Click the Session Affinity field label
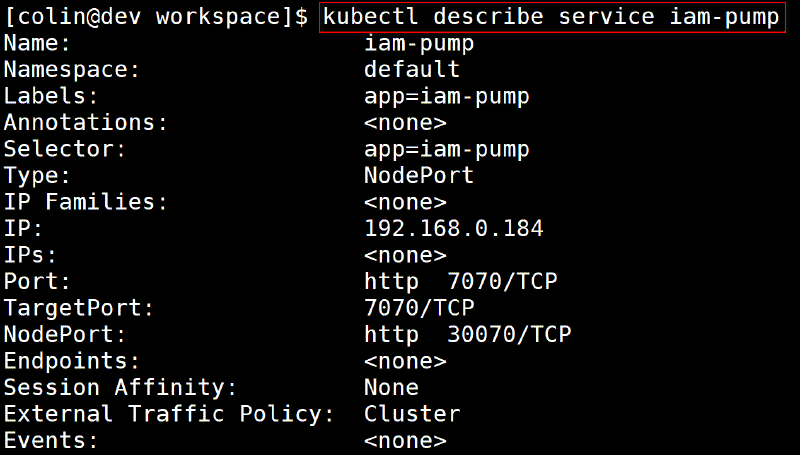Image resolution: width=800 pixels, height=455 pixels. coord(121,387)
